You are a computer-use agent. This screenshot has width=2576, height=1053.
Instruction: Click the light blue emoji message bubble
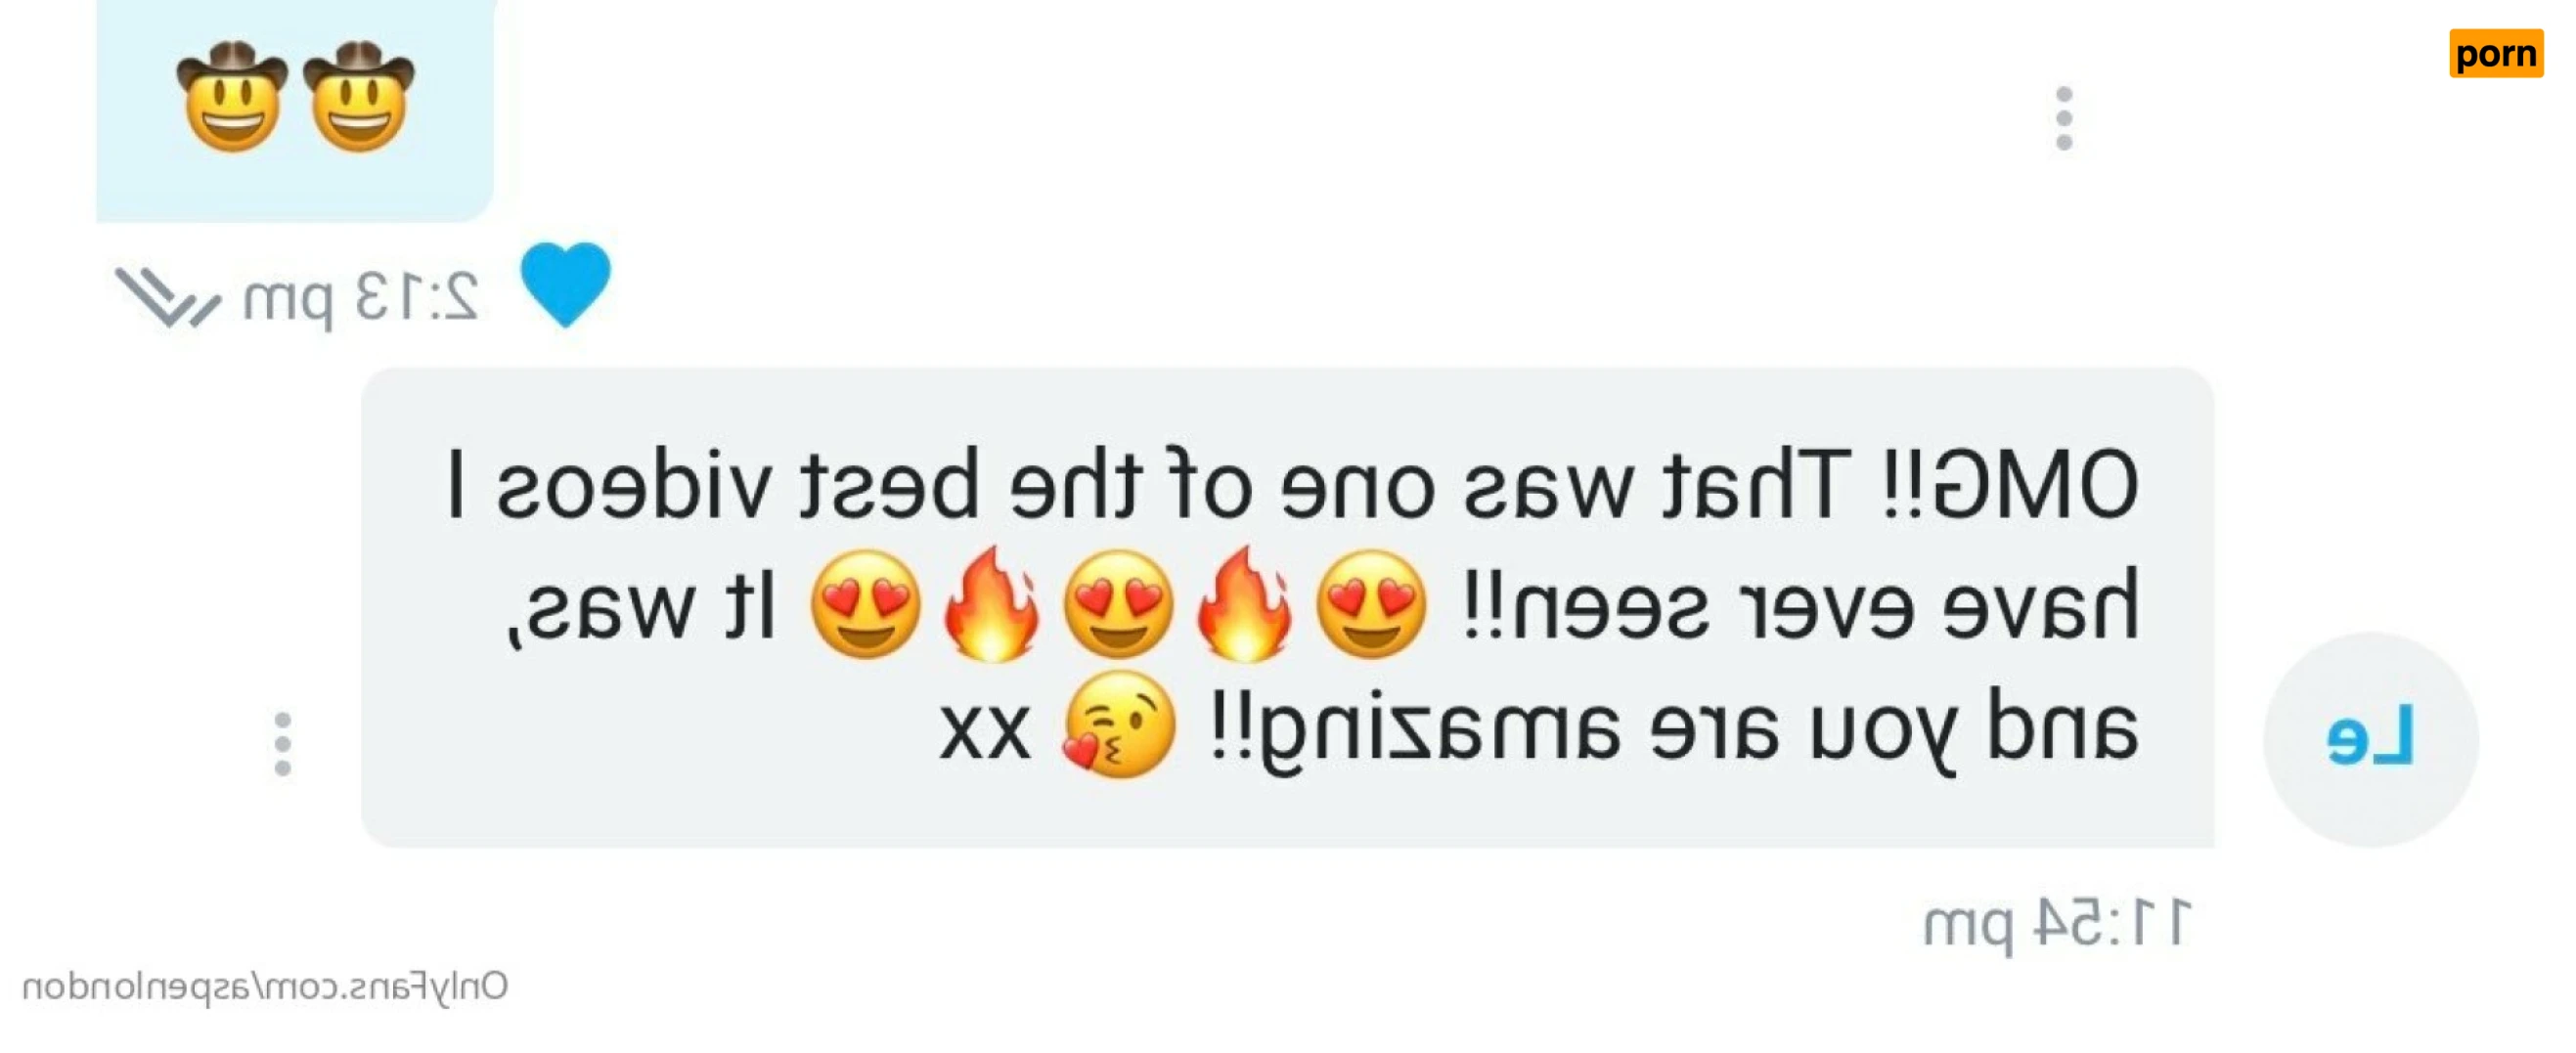coord(295,110)
